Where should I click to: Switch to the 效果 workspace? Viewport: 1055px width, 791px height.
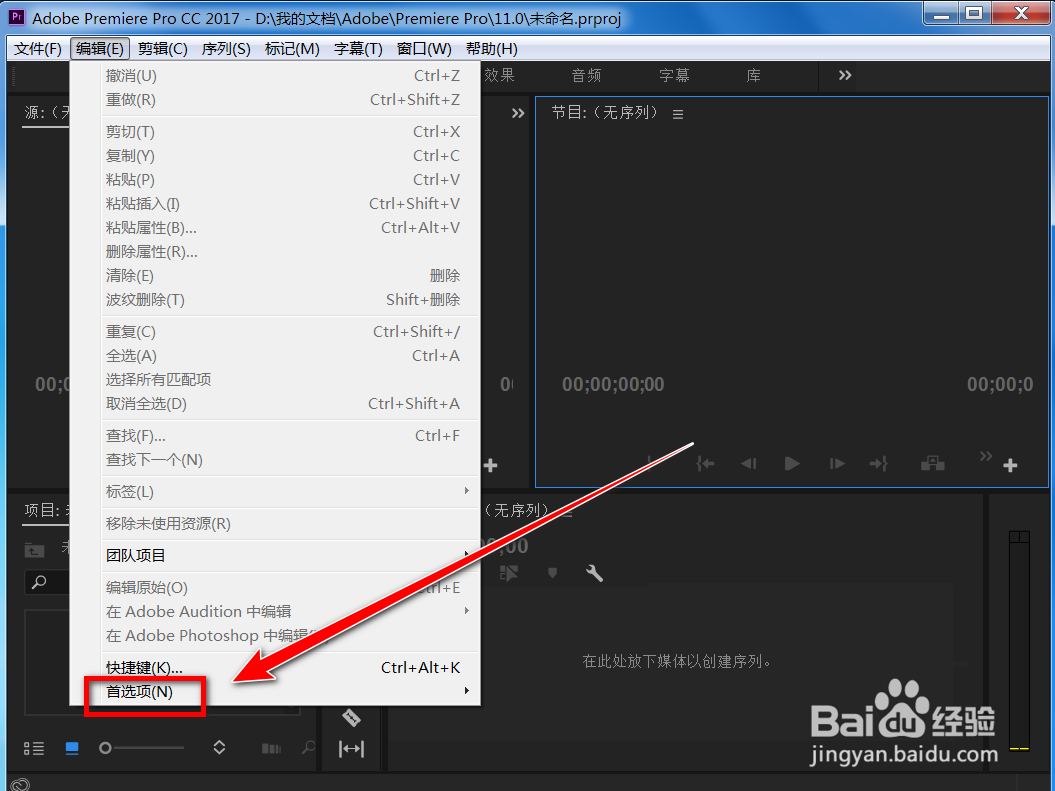point(499,75)
